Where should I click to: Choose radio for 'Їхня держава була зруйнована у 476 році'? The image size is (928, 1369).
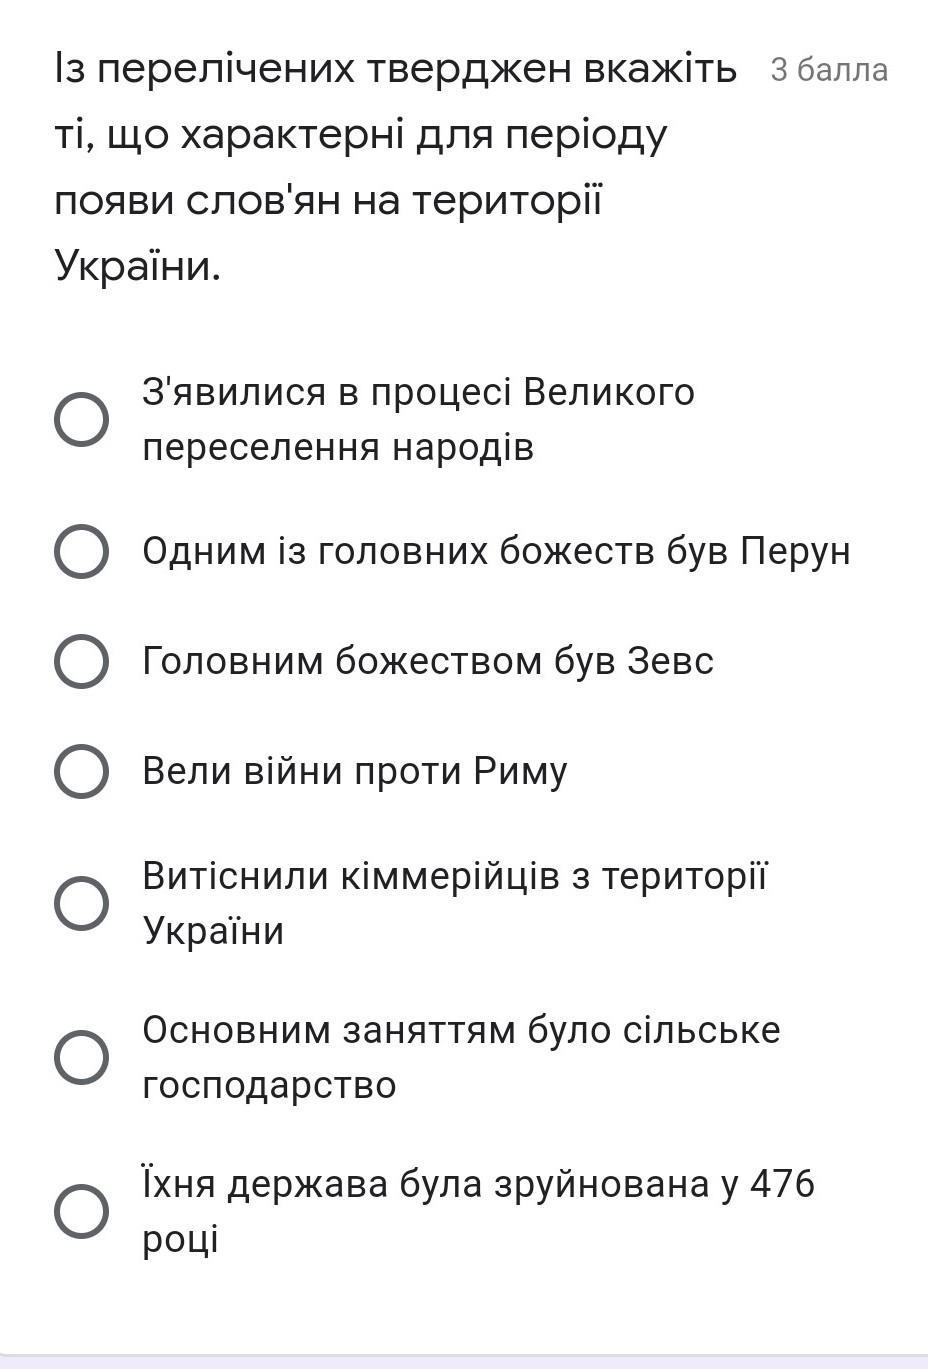point(81,1211)
